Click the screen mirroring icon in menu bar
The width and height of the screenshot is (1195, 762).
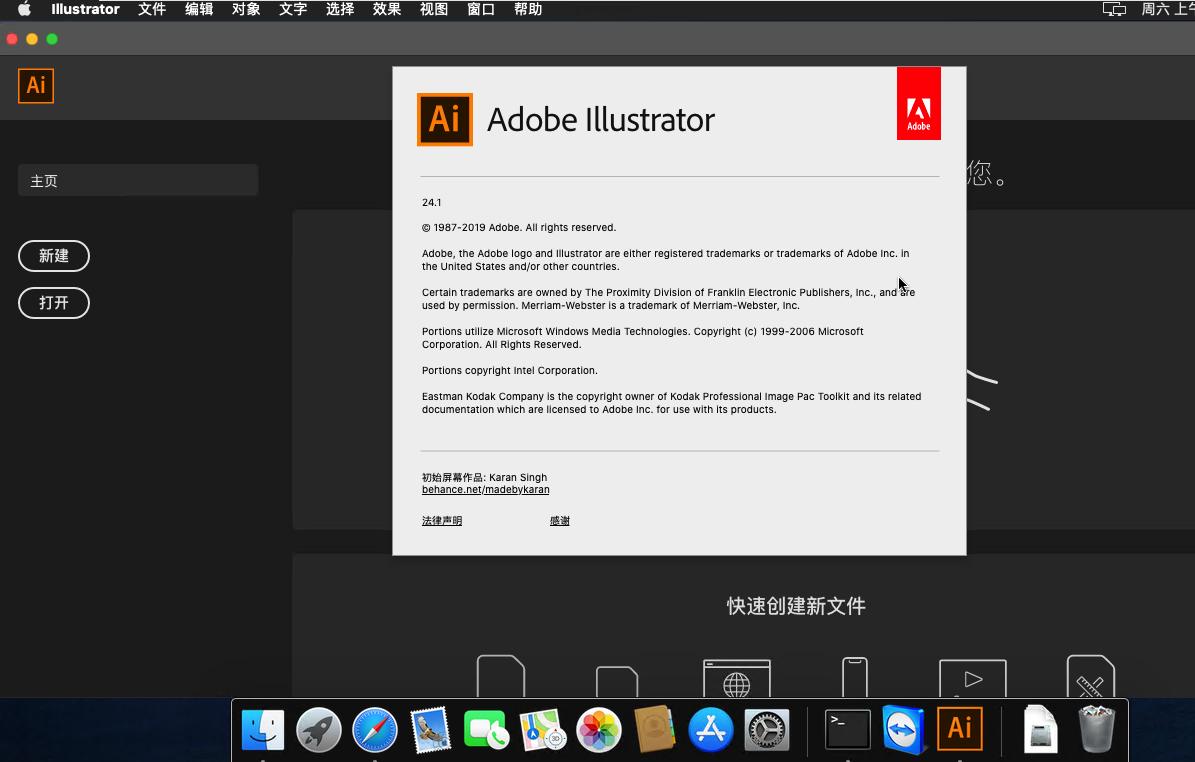point(1114,9)
